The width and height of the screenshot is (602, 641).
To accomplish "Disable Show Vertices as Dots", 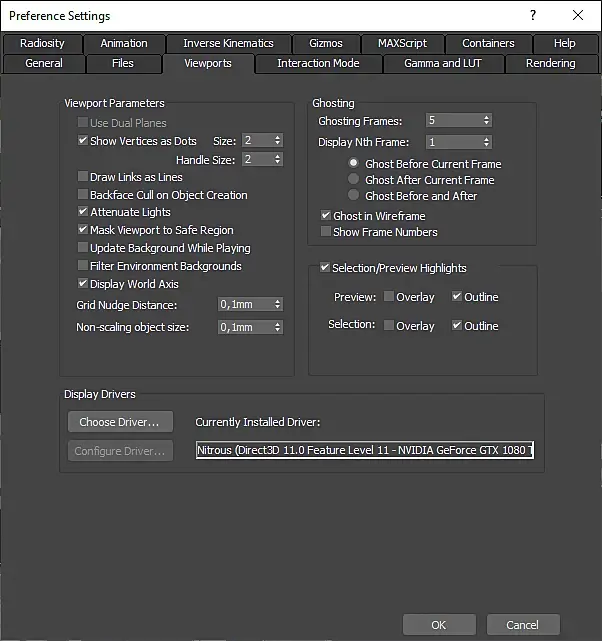I will click(x=83, y=140).
